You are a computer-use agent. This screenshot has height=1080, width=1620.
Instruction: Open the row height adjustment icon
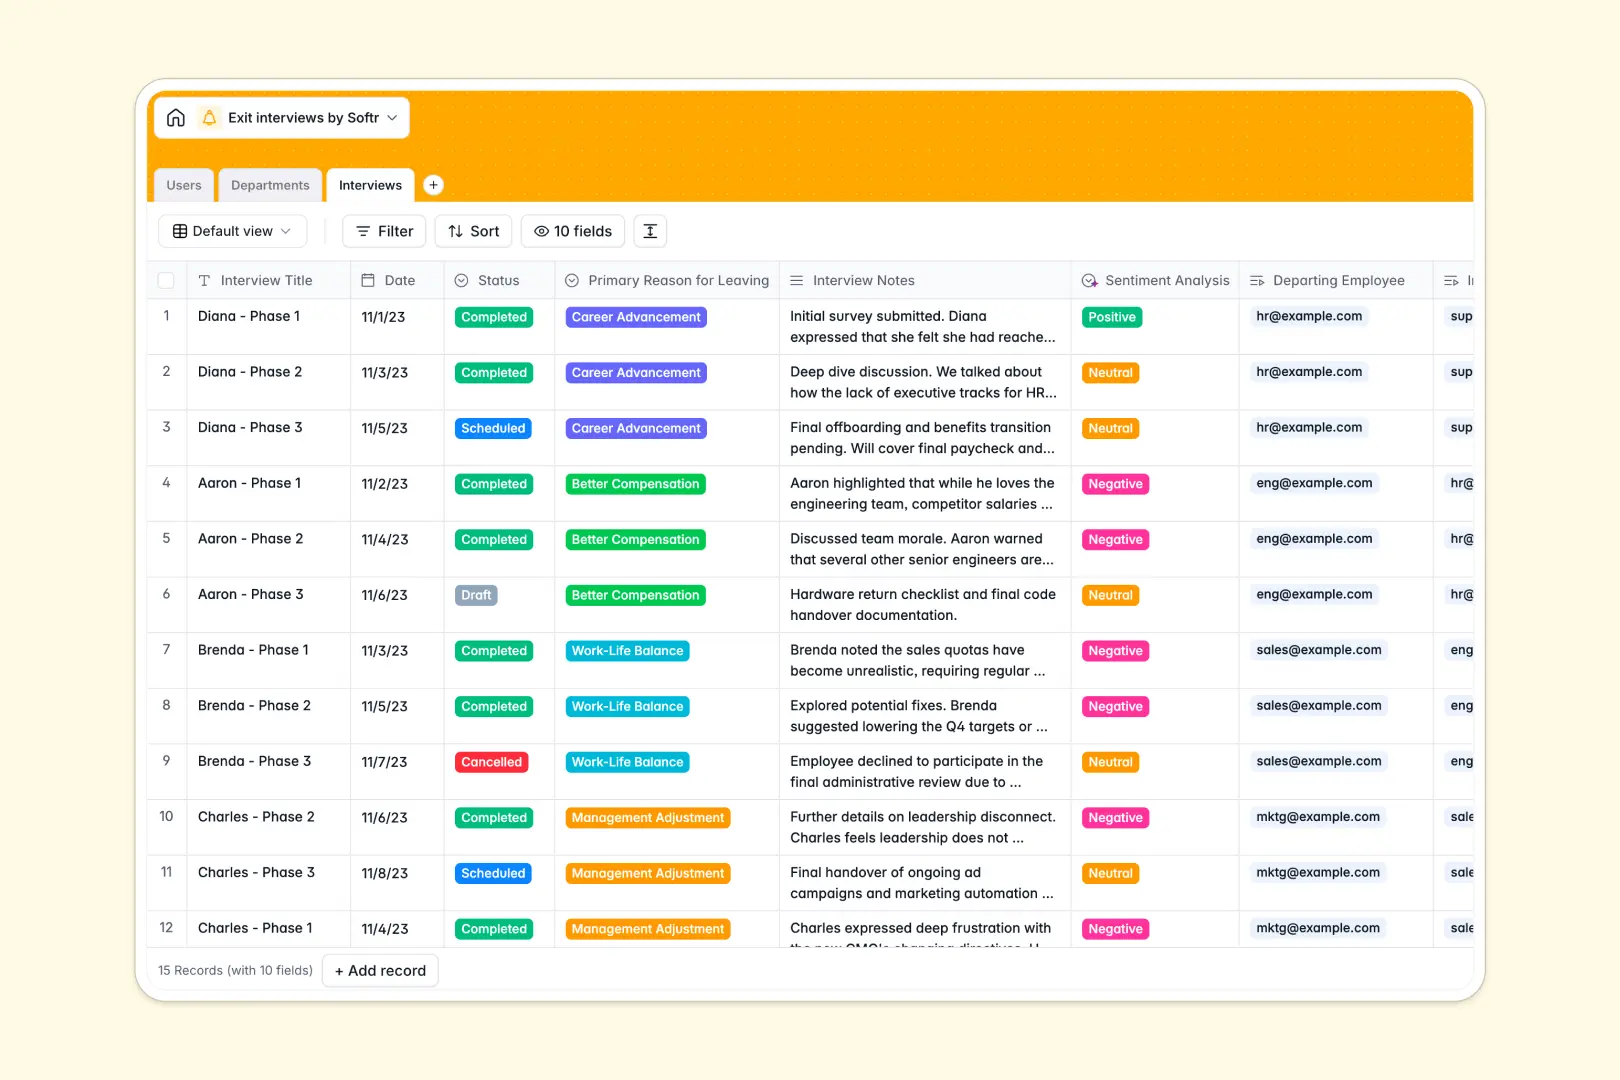[x=650, y=231]
